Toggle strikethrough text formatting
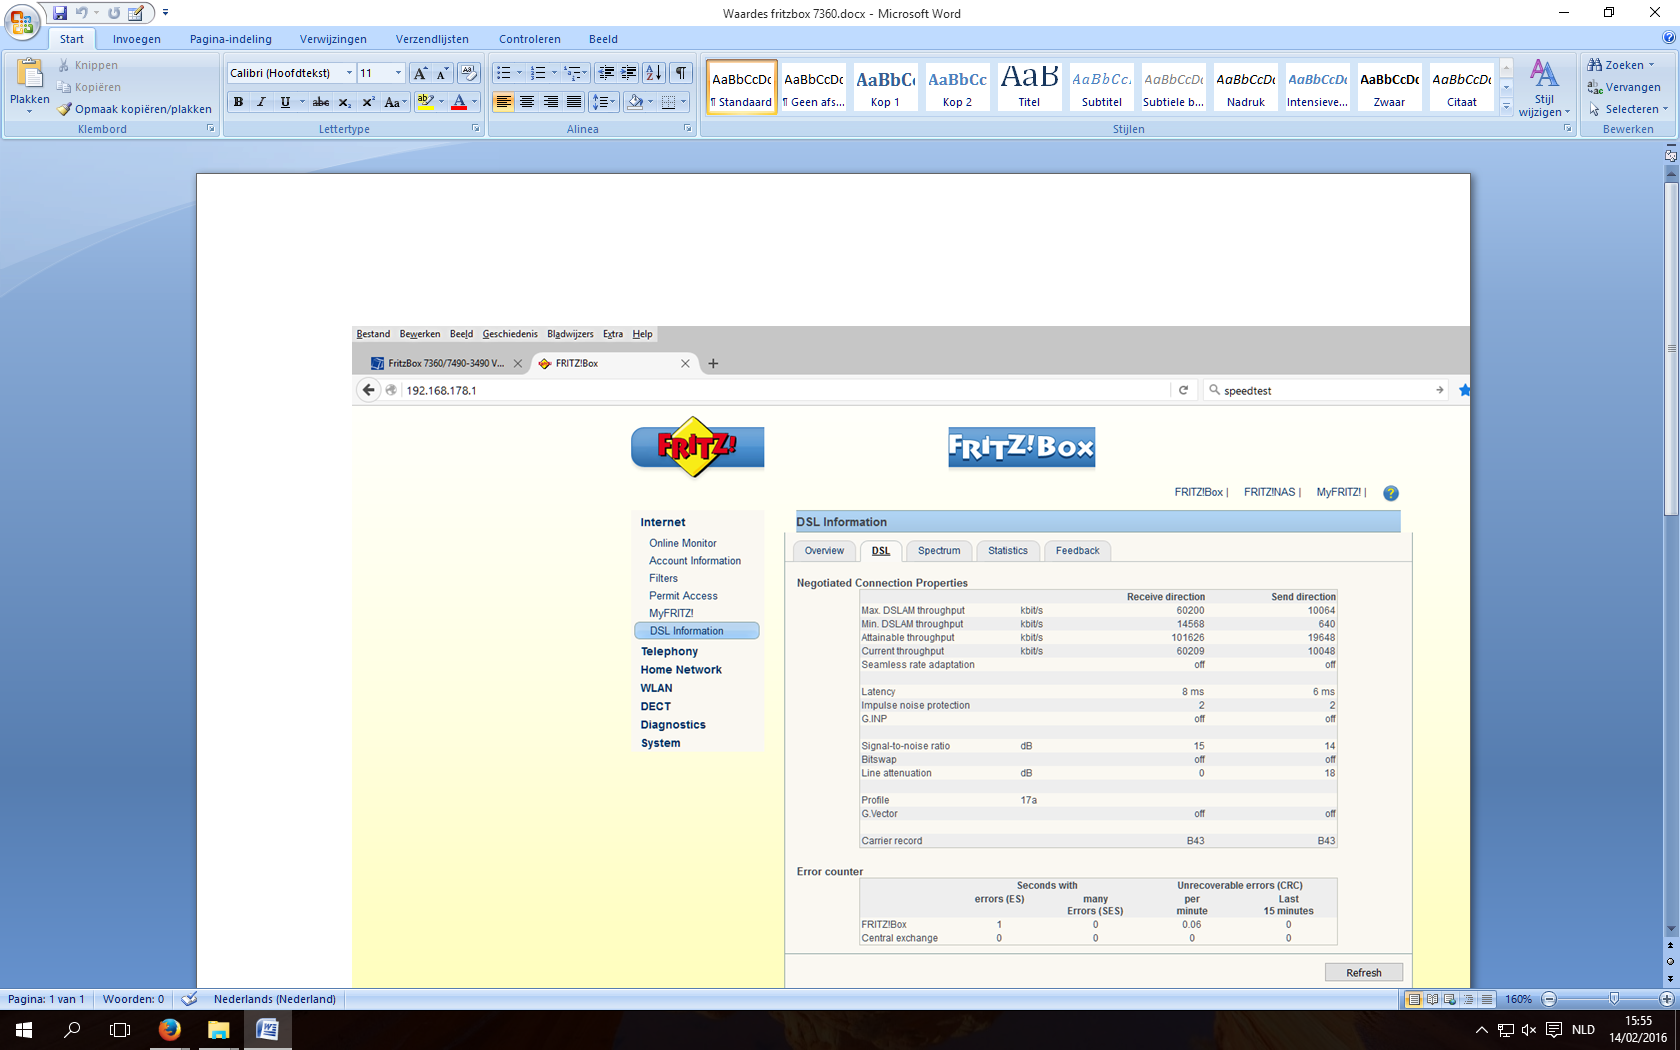1680x1050 pixels. (320, 102)
